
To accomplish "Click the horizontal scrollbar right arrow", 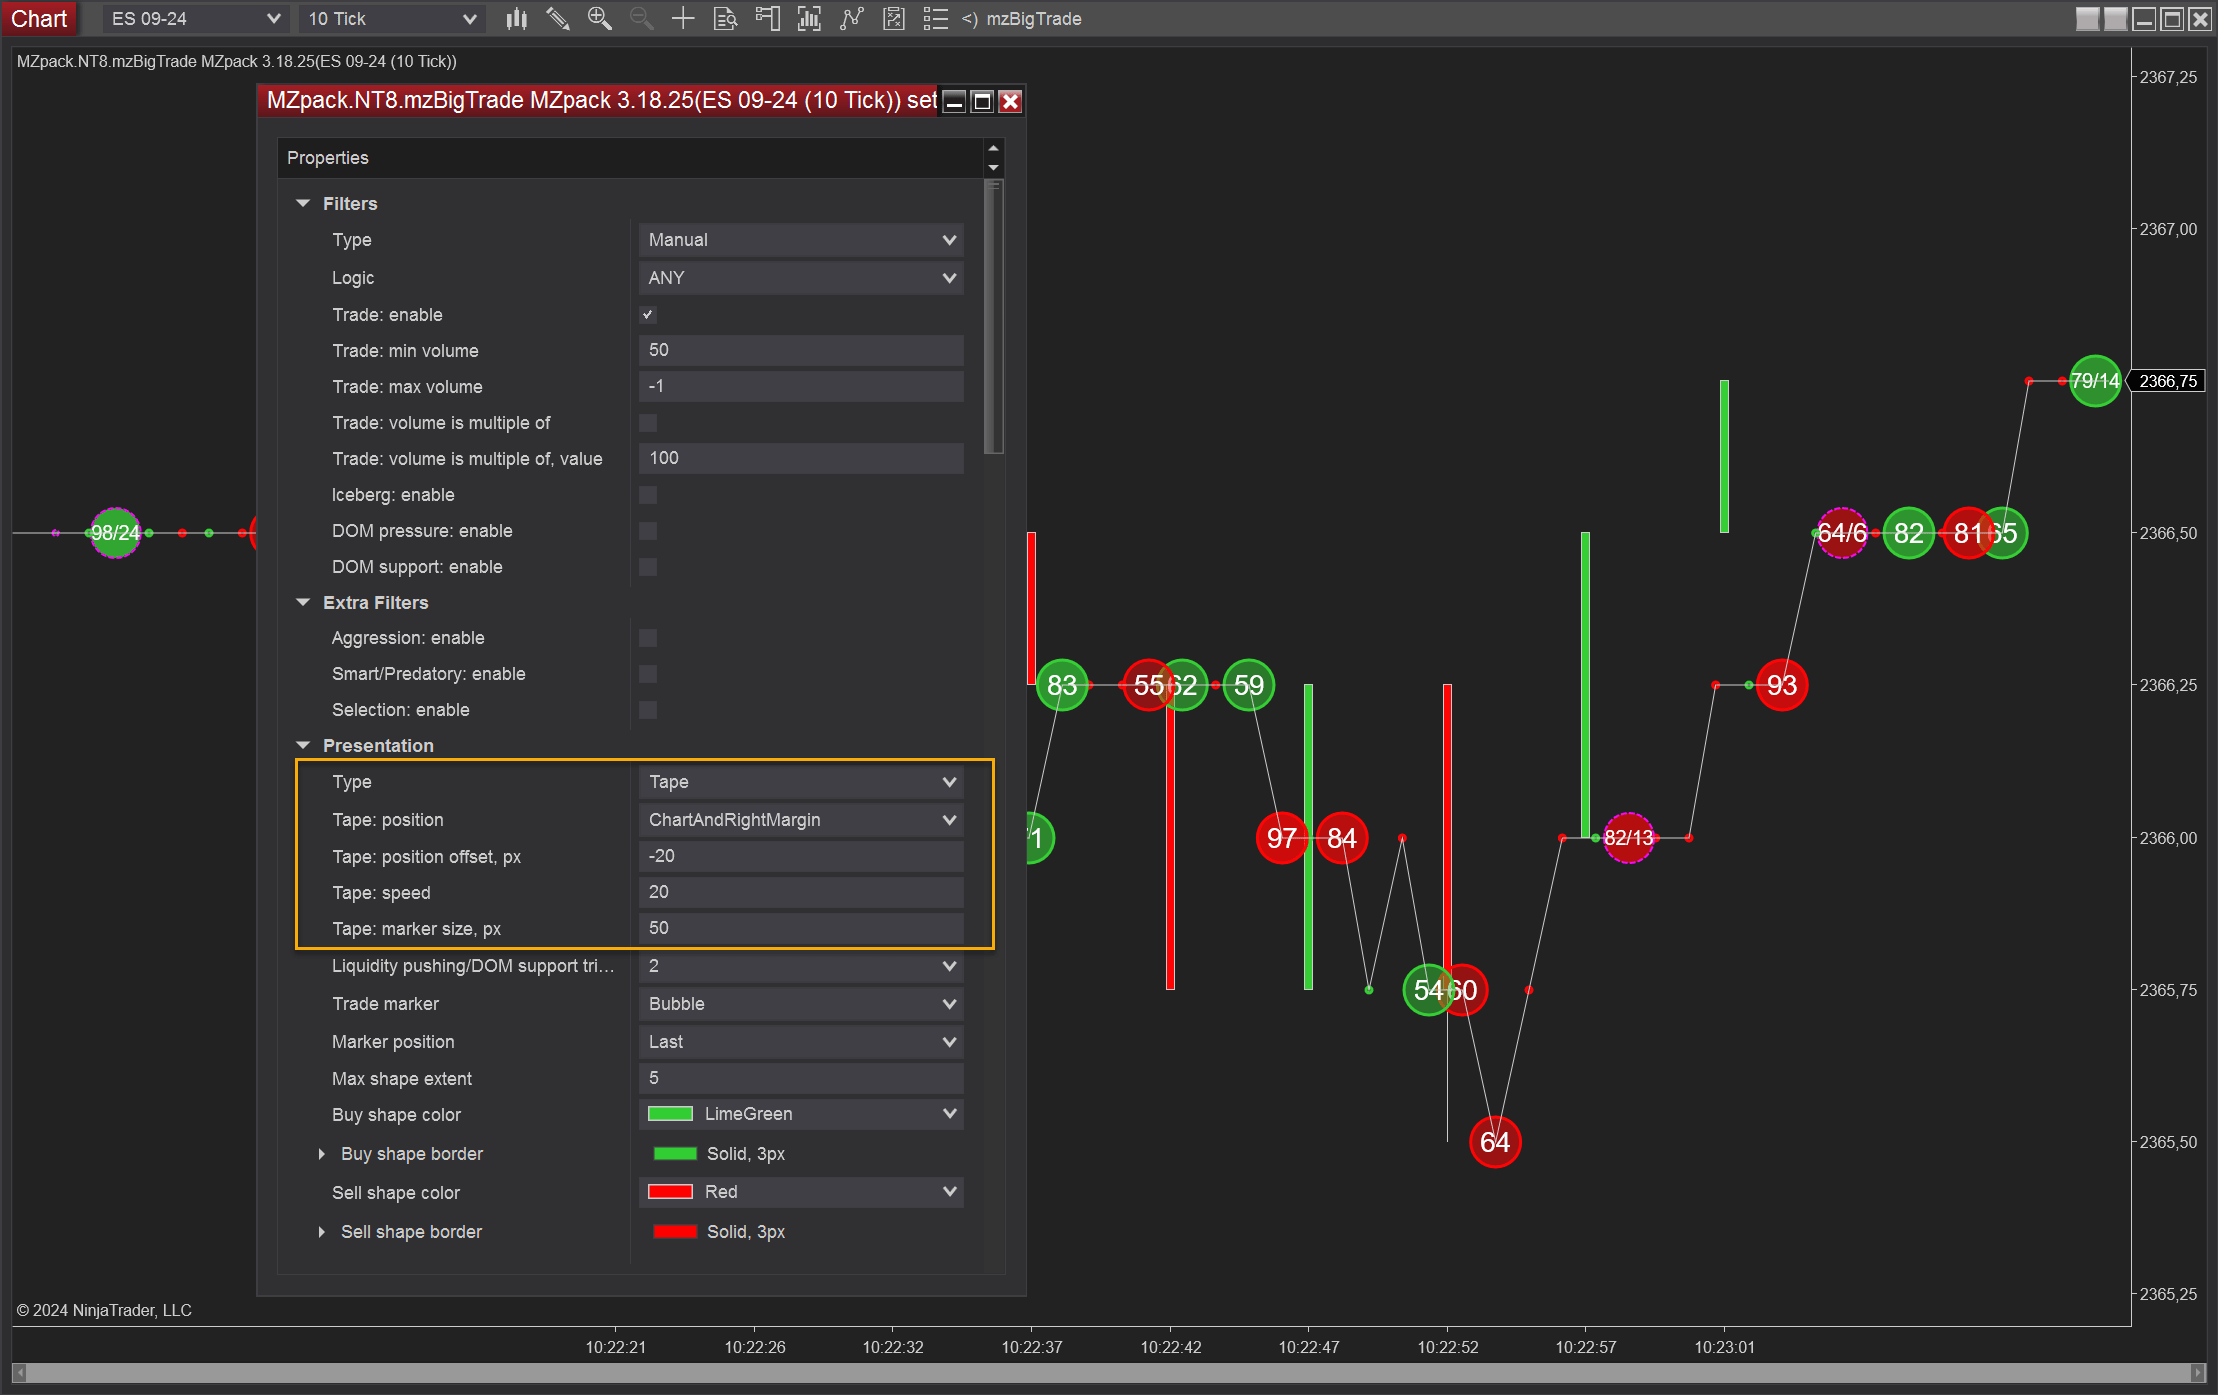I will tap(2197, 1373).
